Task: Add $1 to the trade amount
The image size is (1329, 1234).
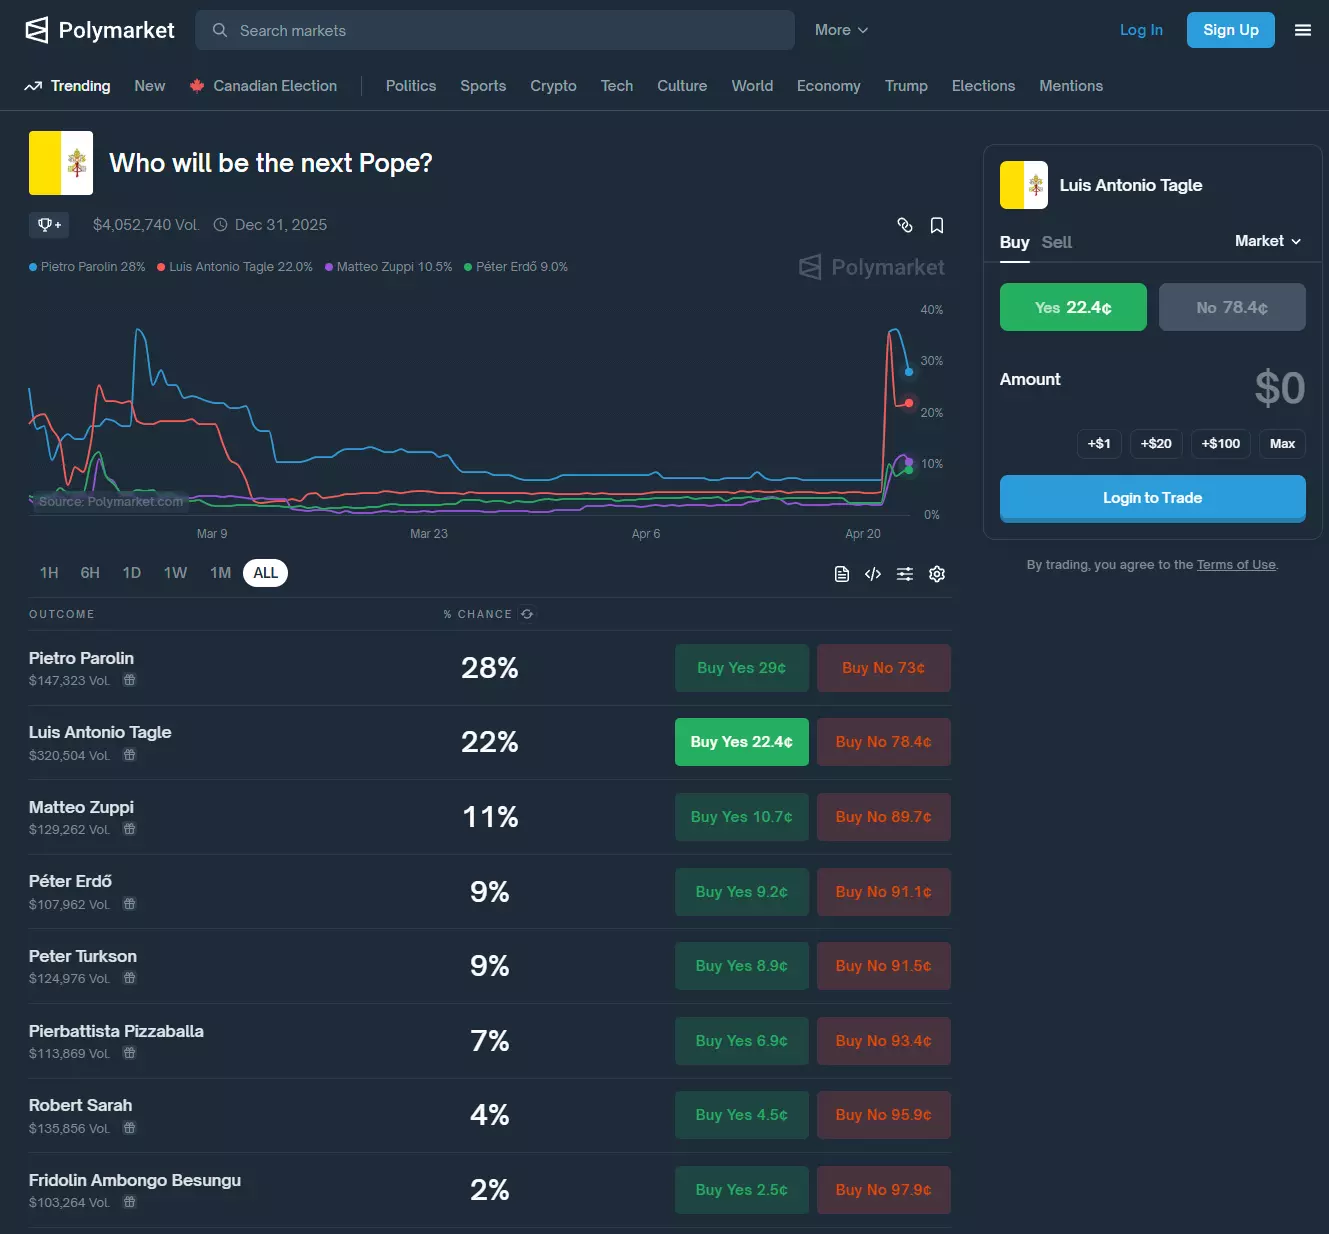Action: coord(1099,444)
